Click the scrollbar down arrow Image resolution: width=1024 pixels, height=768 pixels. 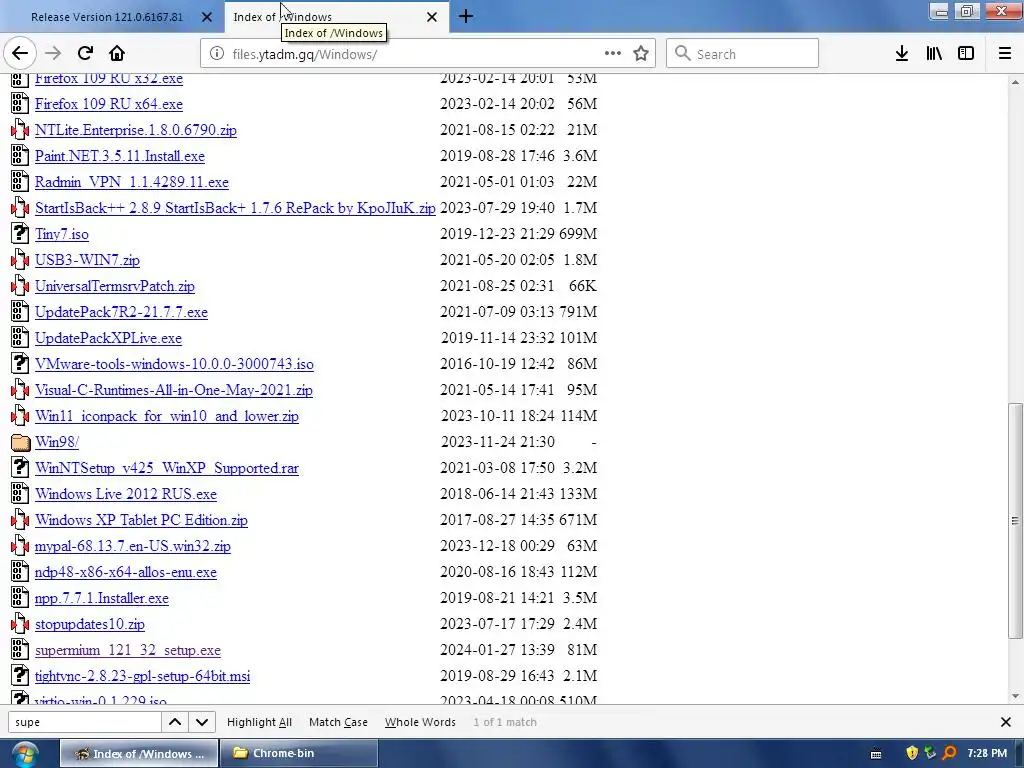pos(1015,696)
